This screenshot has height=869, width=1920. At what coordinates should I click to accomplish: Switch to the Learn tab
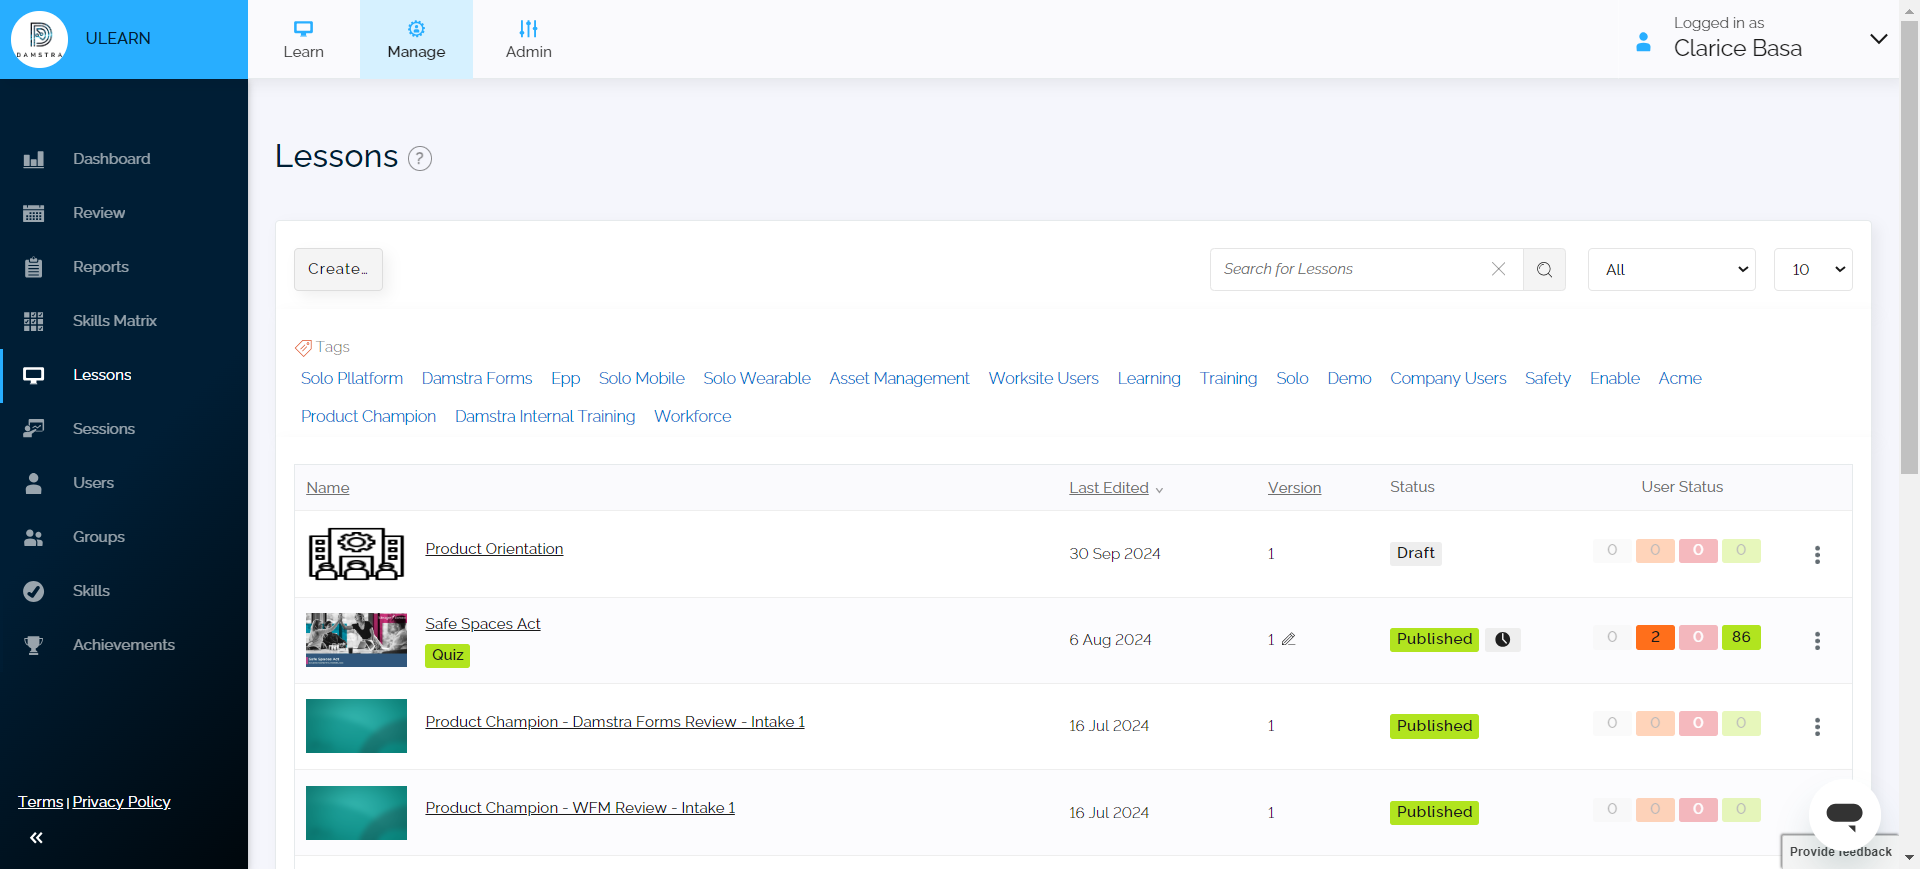(303, 39)
